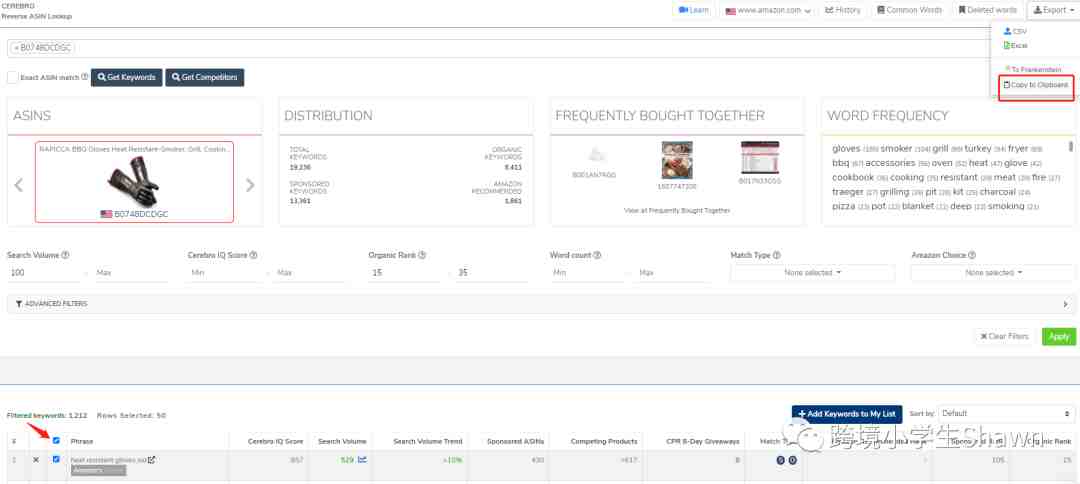Expand the Advanced Filters section
The image size is (1080, 484).
(x=541, y=304)
